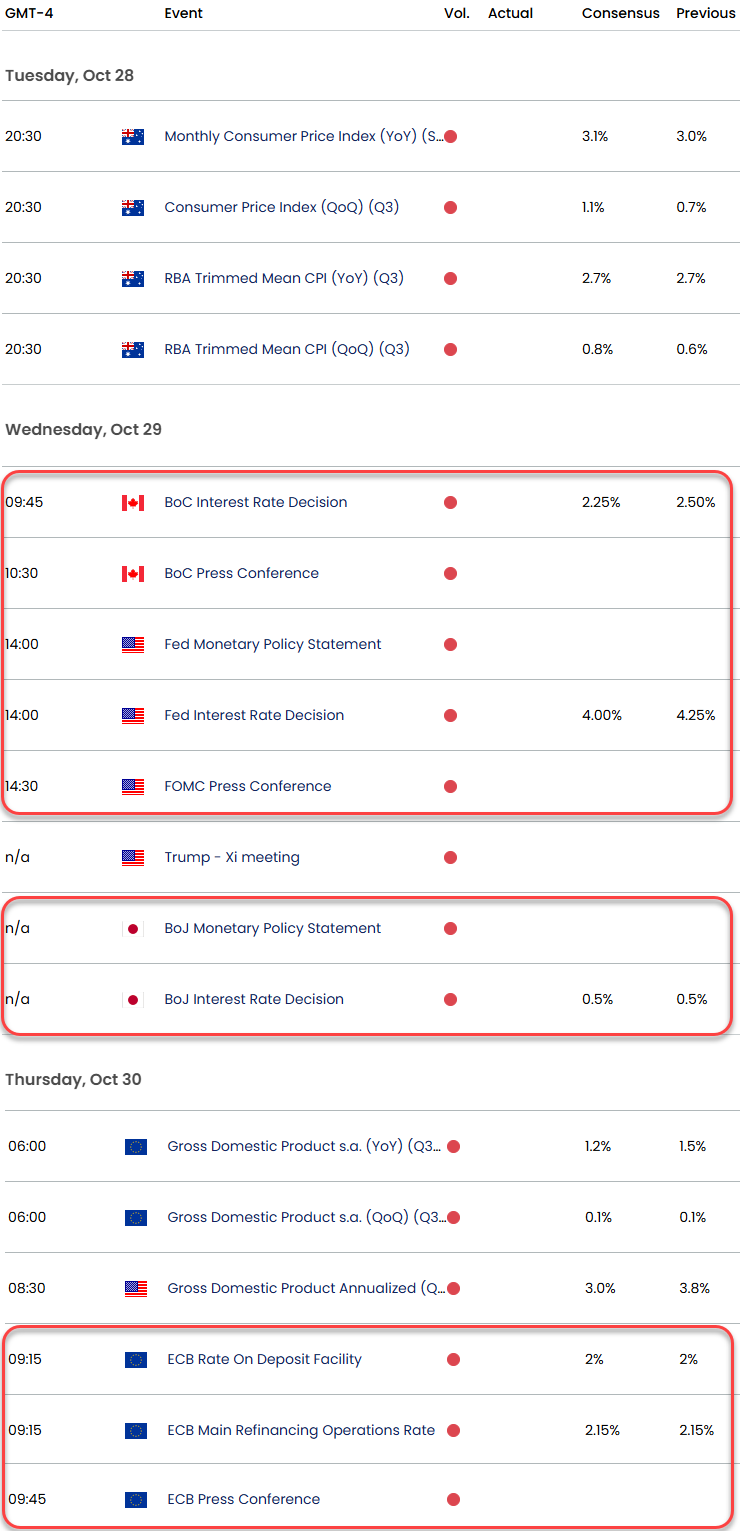Click red volatility dot for FOMC Press Conference
Viewport: 740px width, 1531px height.
[x=450, y=787]
